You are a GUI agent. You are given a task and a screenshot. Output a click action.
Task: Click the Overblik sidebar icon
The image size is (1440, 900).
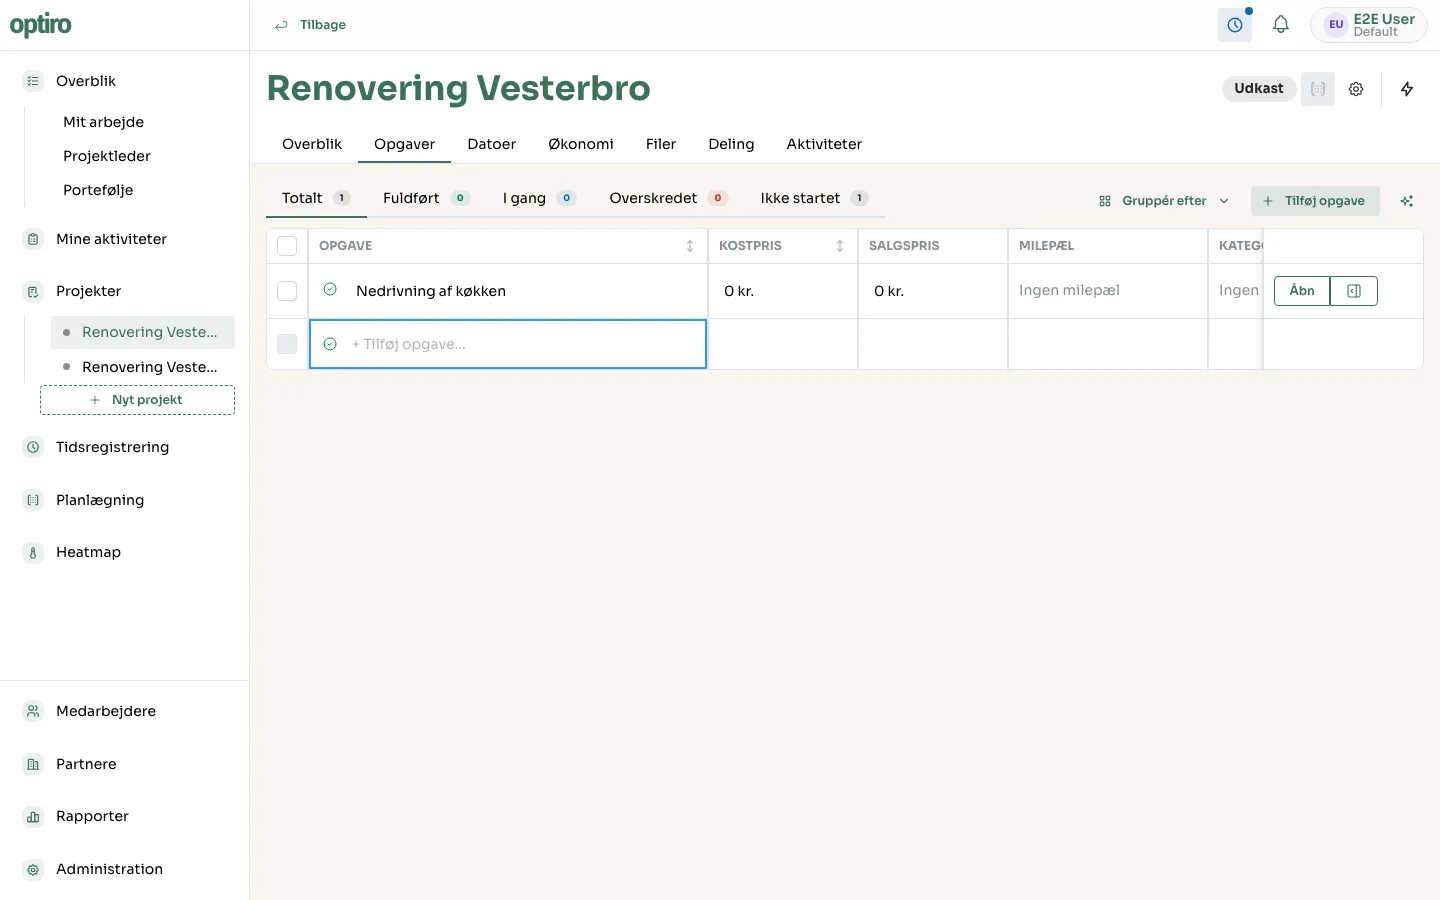tap(33, 81)
